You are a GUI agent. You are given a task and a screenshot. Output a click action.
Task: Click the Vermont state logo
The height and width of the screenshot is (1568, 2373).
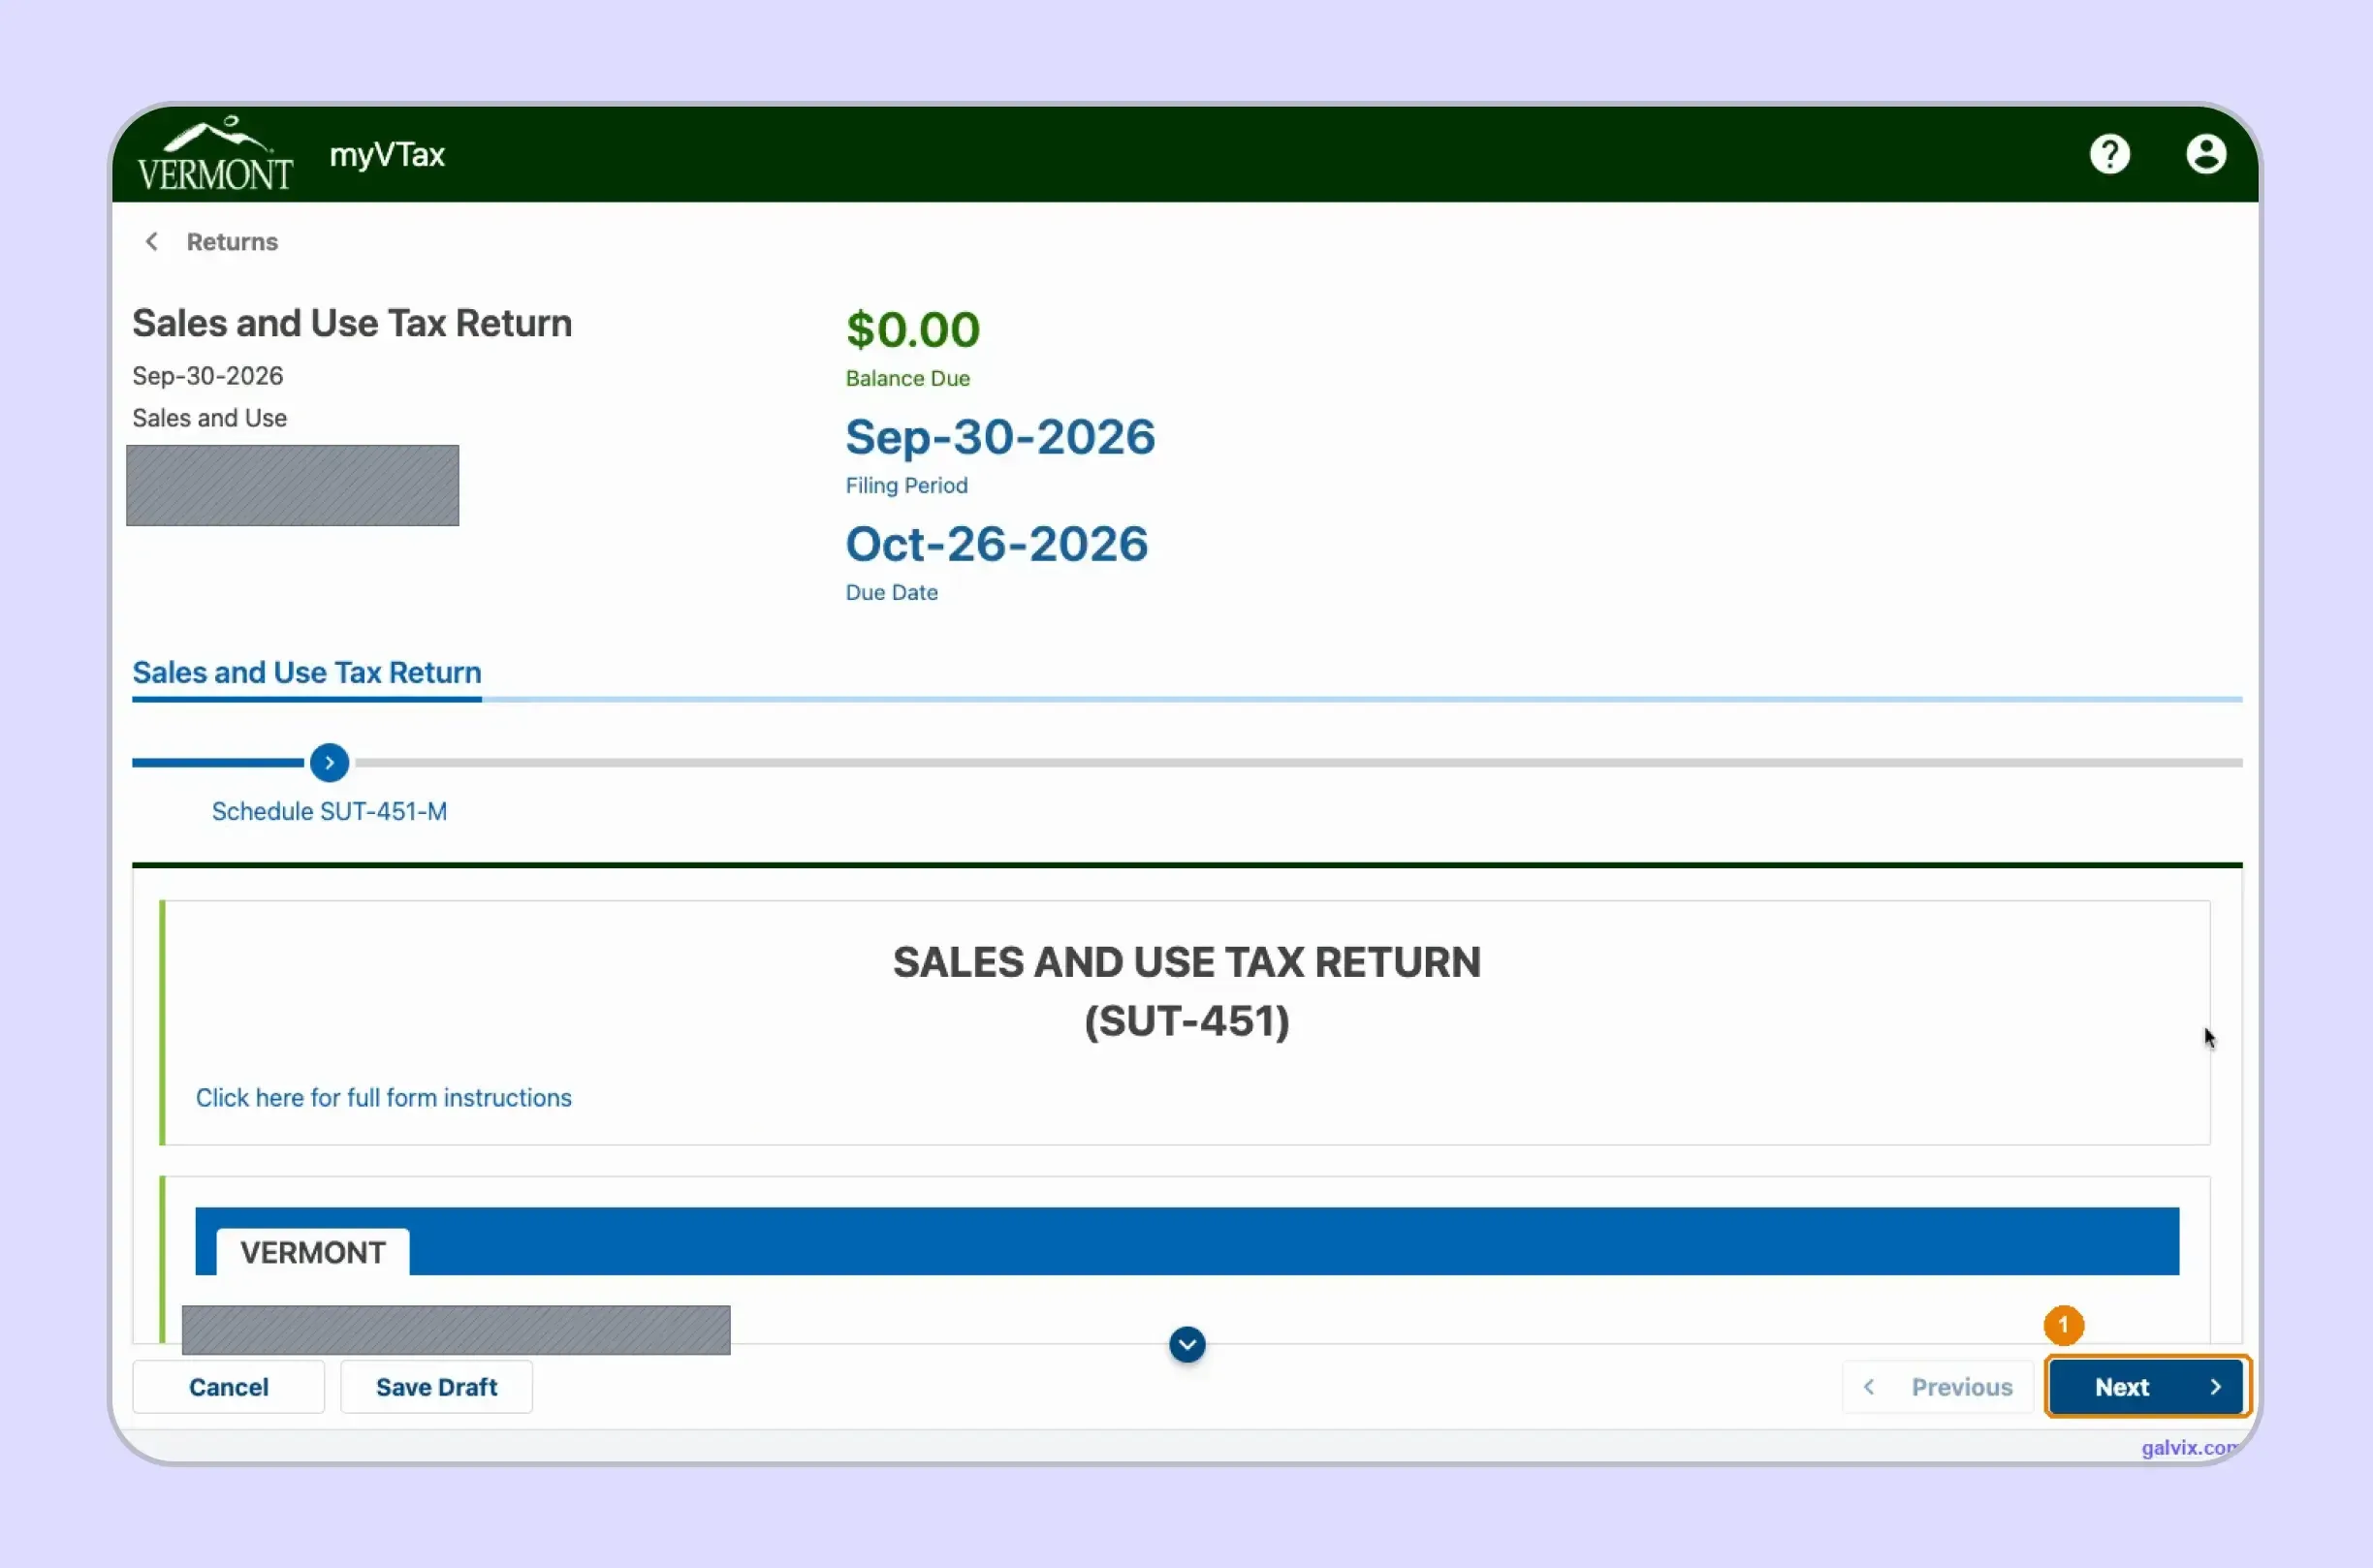point(215,153)
